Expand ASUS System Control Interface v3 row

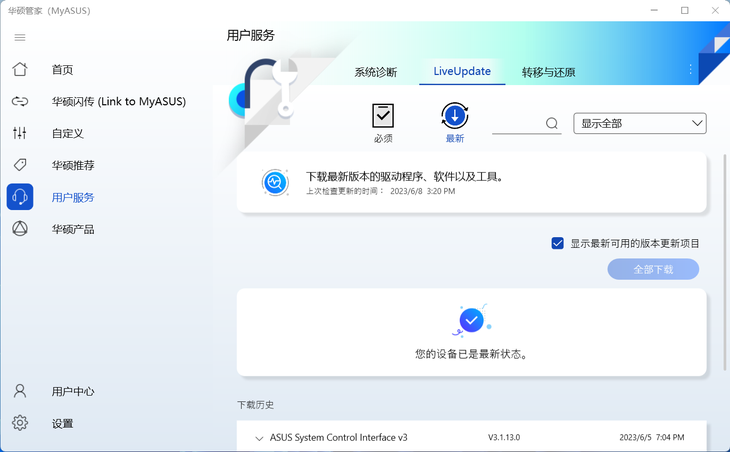click(259, 438)
